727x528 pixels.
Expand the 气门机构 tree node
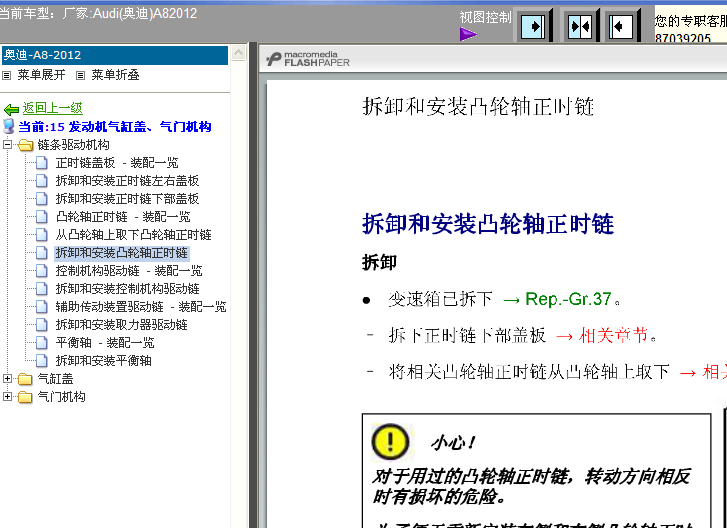tap(8, 397)
